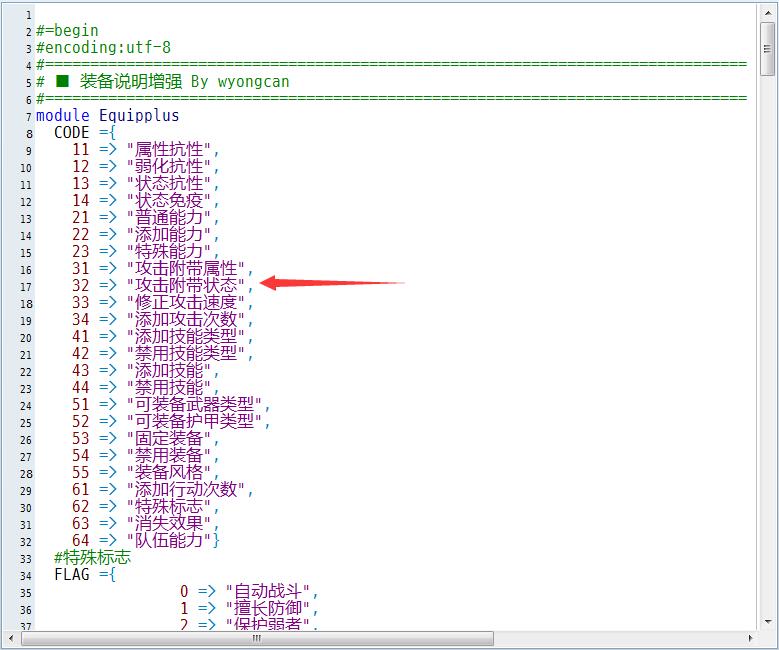Click key number 51 on line 24
This screenshot has width=779, height=650.
click(x=80, y=405)
